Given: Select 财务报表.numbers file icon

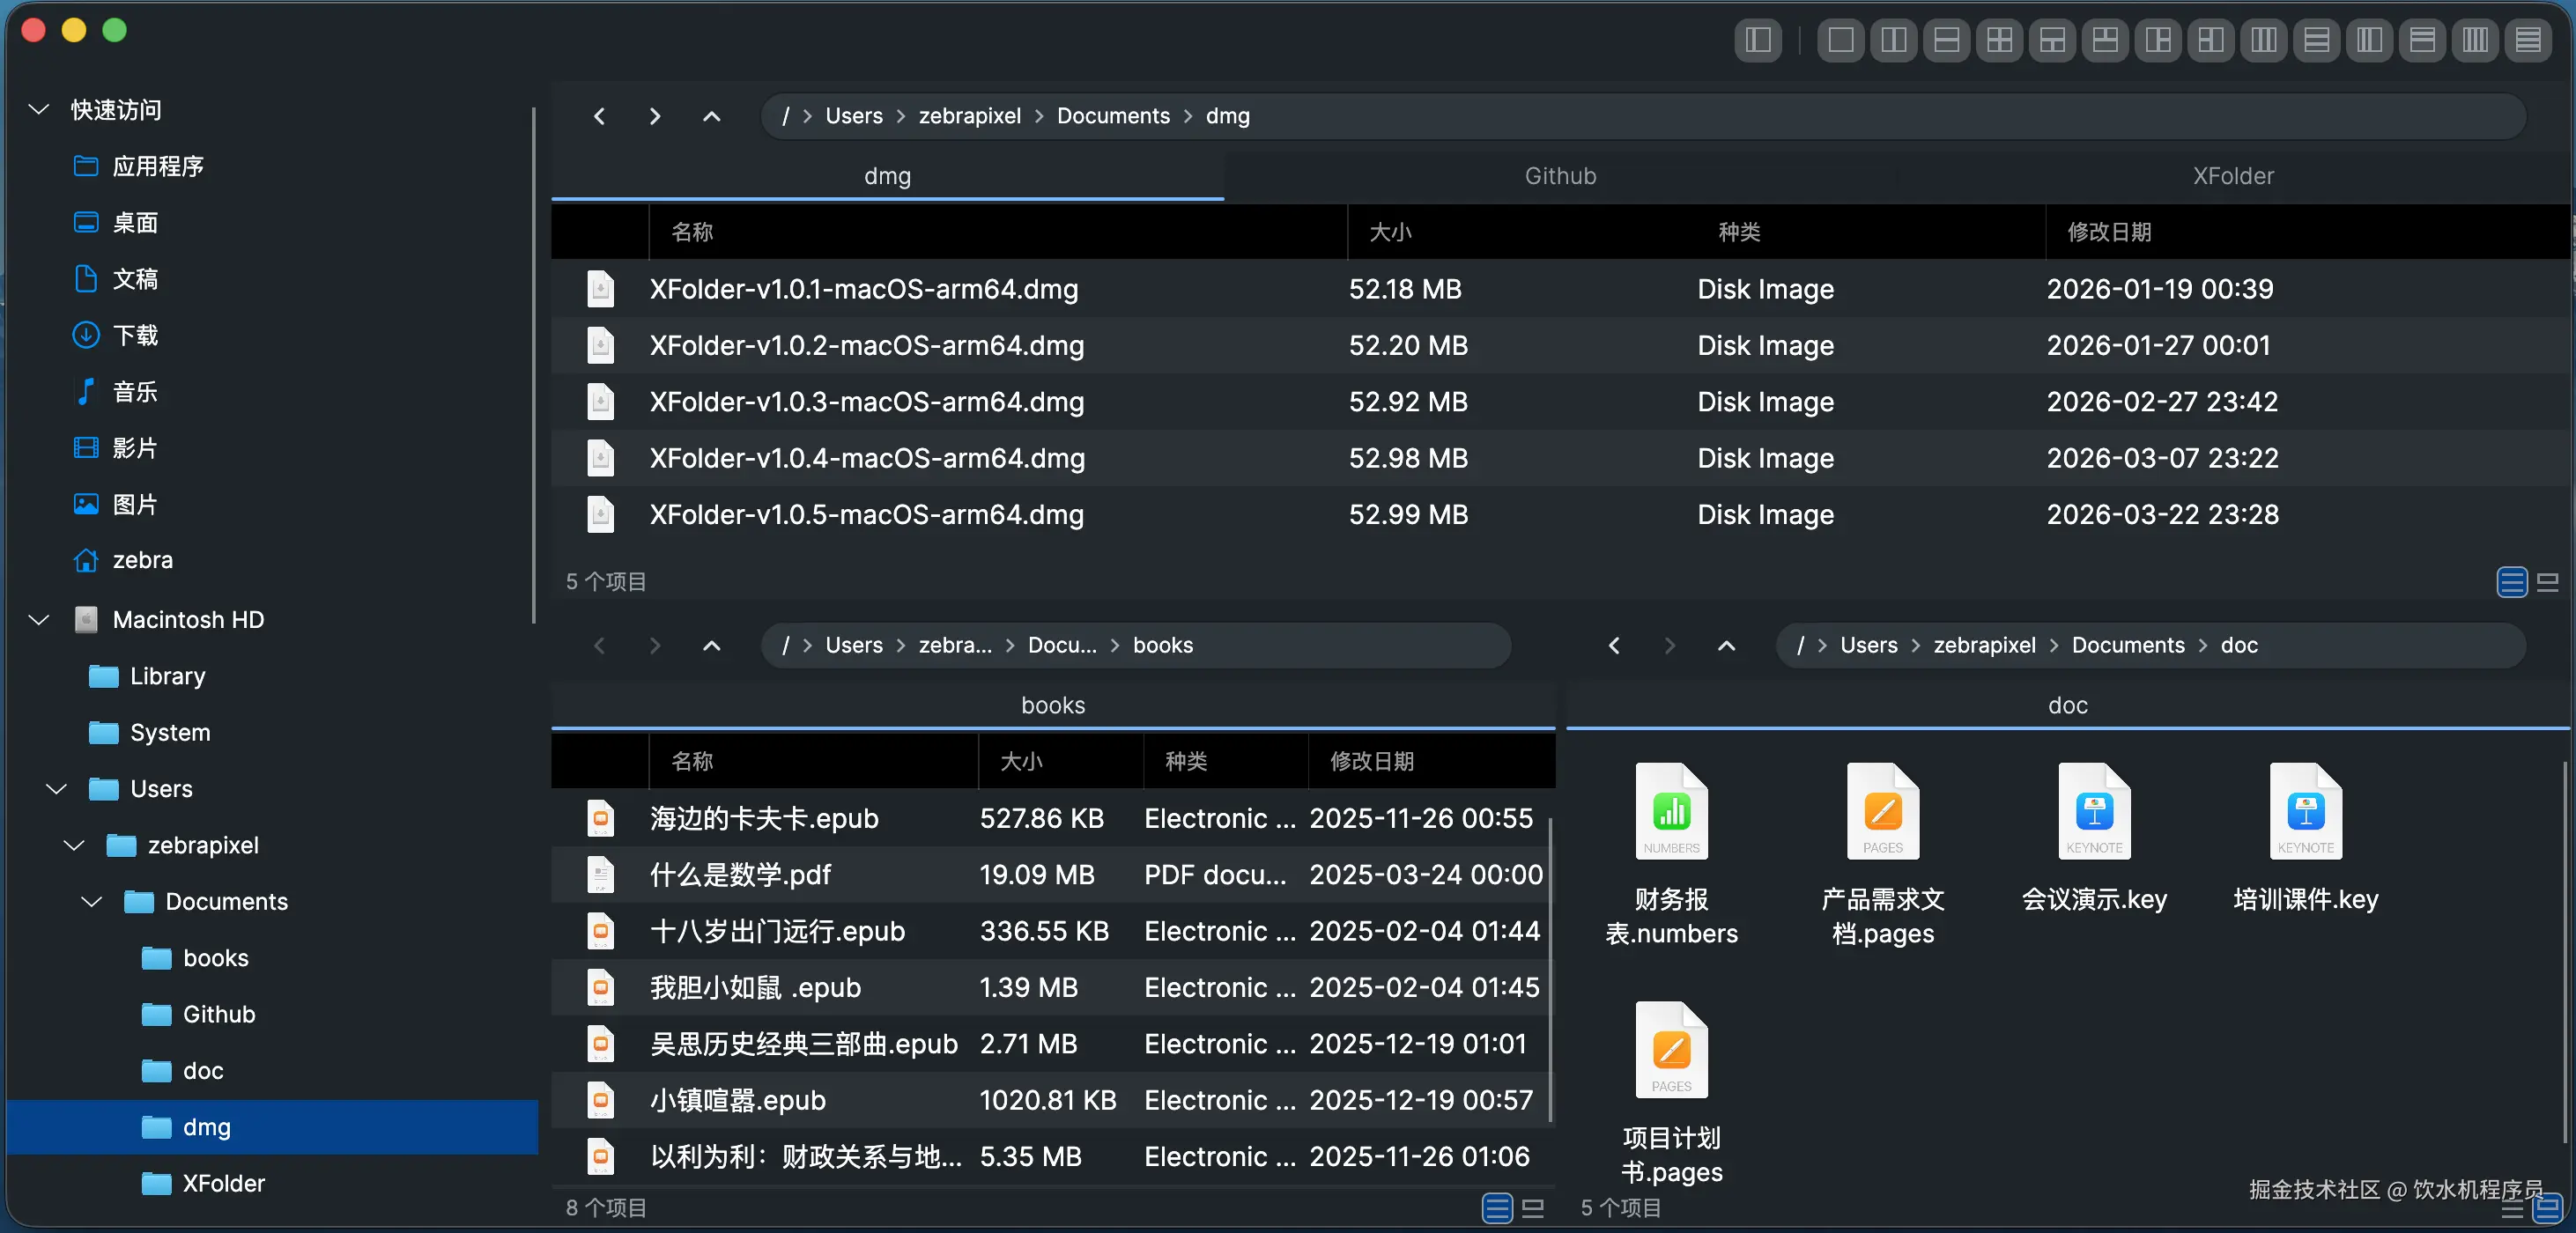Looking at the screenshot, I should 1671,811.
